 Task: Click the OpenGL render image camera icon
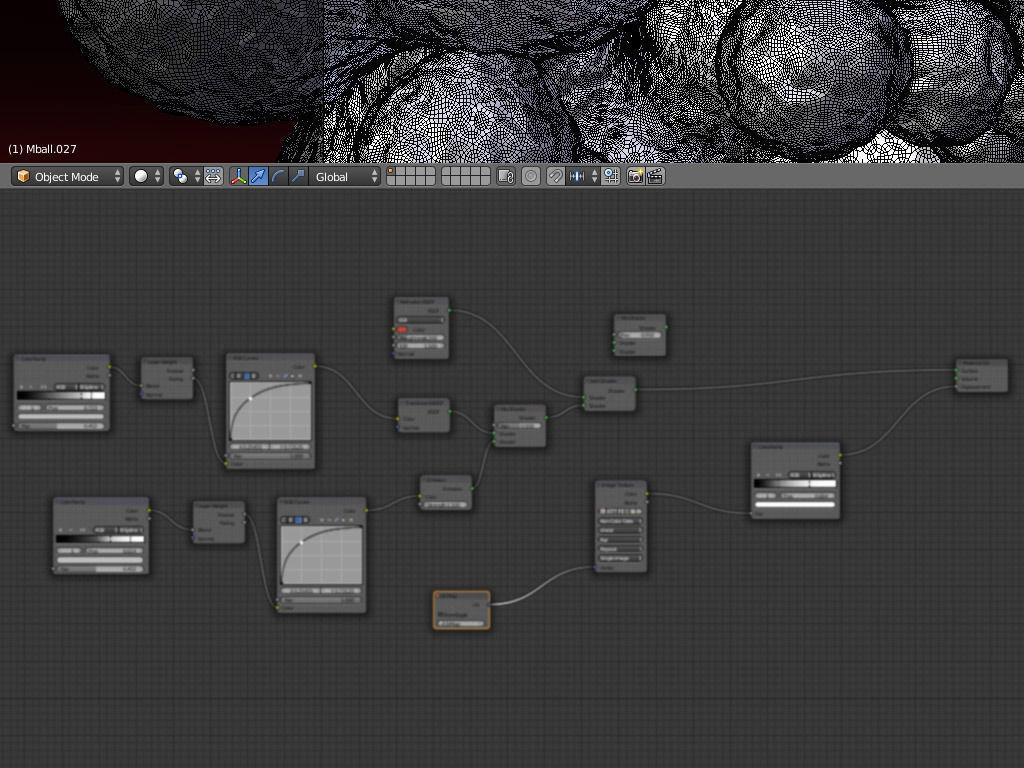click(x=635, y=176)
